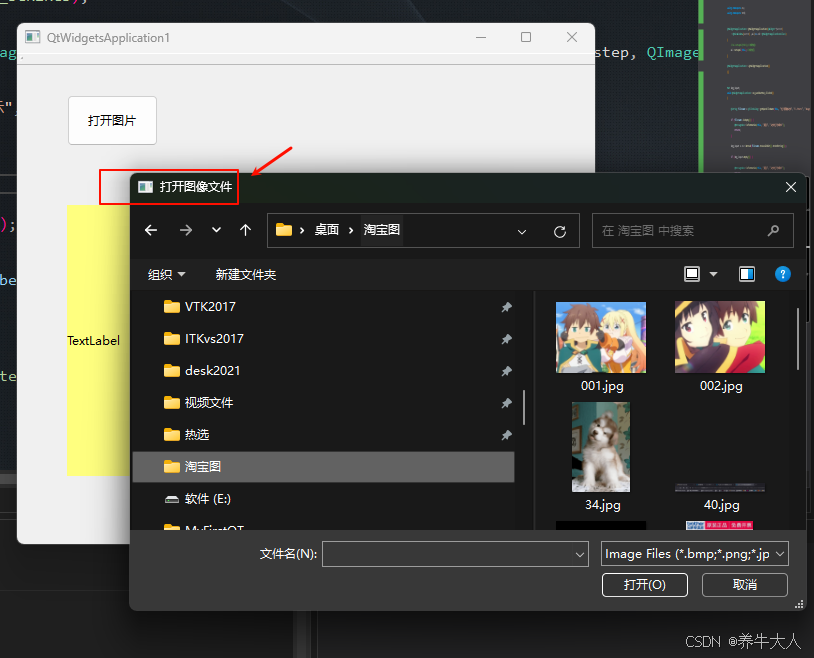
Task: Click the 取消 button
Action: [744, 585]
